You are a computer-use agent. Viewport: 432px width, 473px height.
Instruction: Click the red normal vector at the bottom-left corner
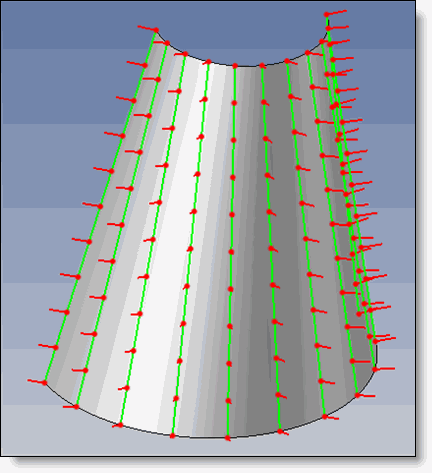coord(36,381)
